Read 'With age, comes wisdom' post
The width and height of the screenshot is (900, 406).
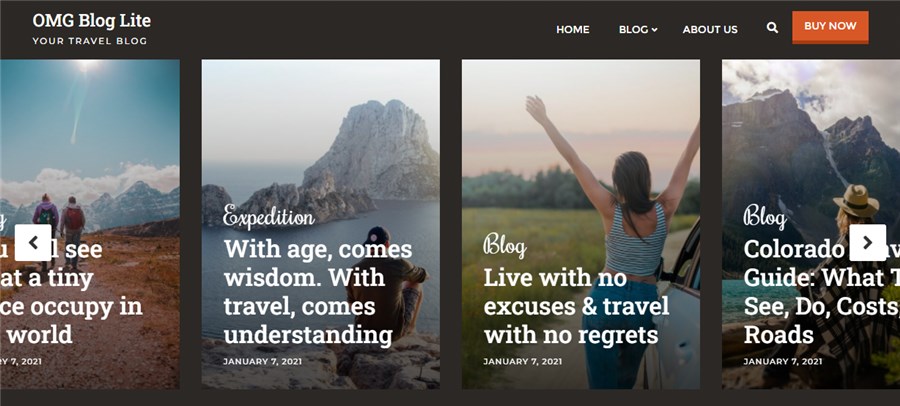[318, 292]
